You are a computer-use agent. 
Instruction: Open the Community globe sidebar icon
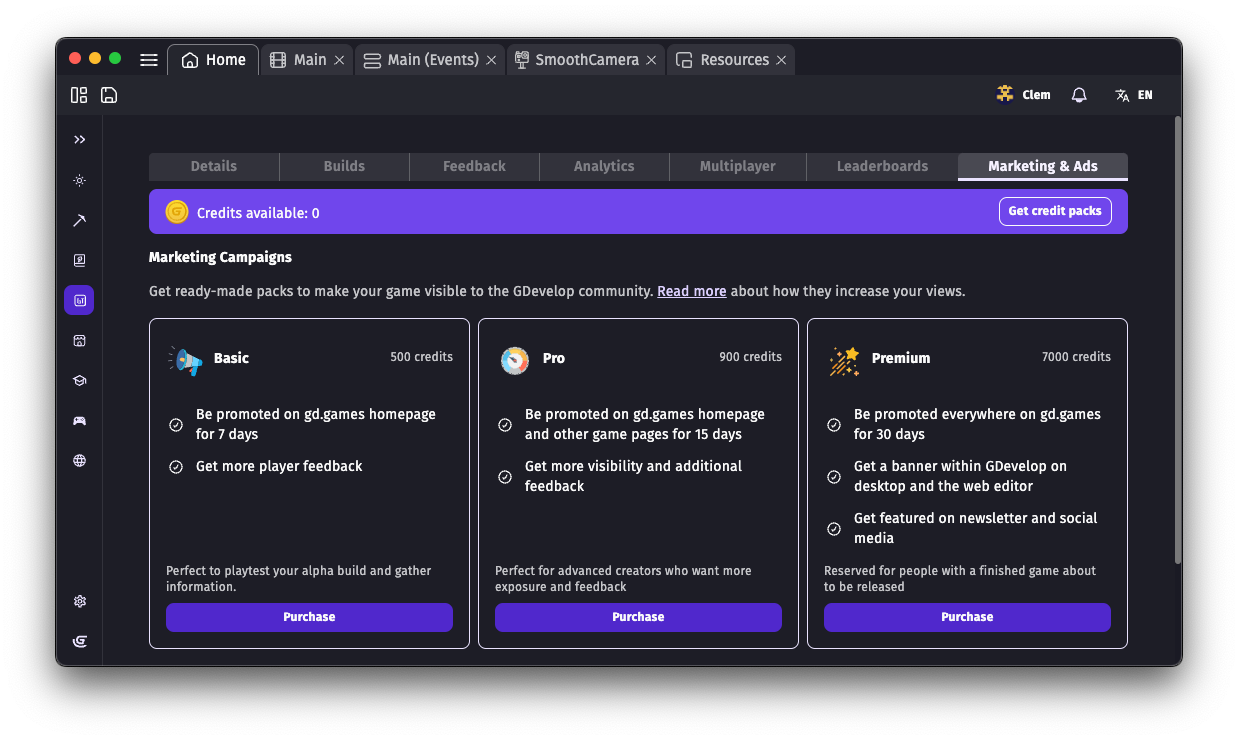[79, 461]
